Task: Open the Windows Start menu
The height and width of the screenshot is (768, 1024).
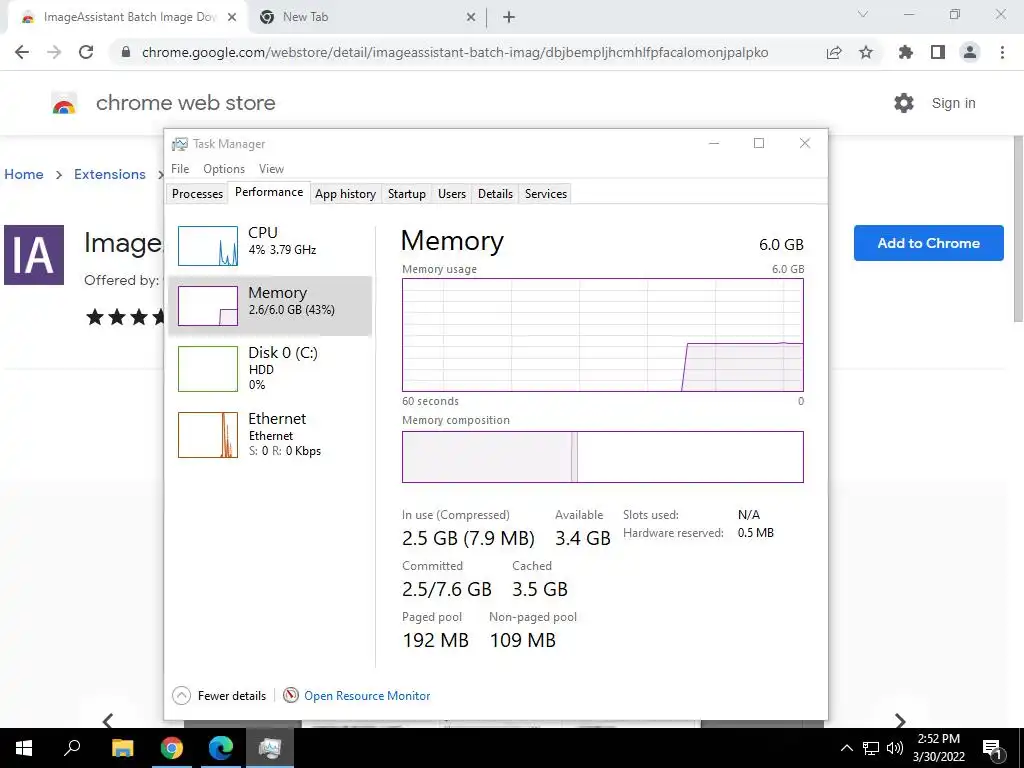Action: [x=24, y=748]
